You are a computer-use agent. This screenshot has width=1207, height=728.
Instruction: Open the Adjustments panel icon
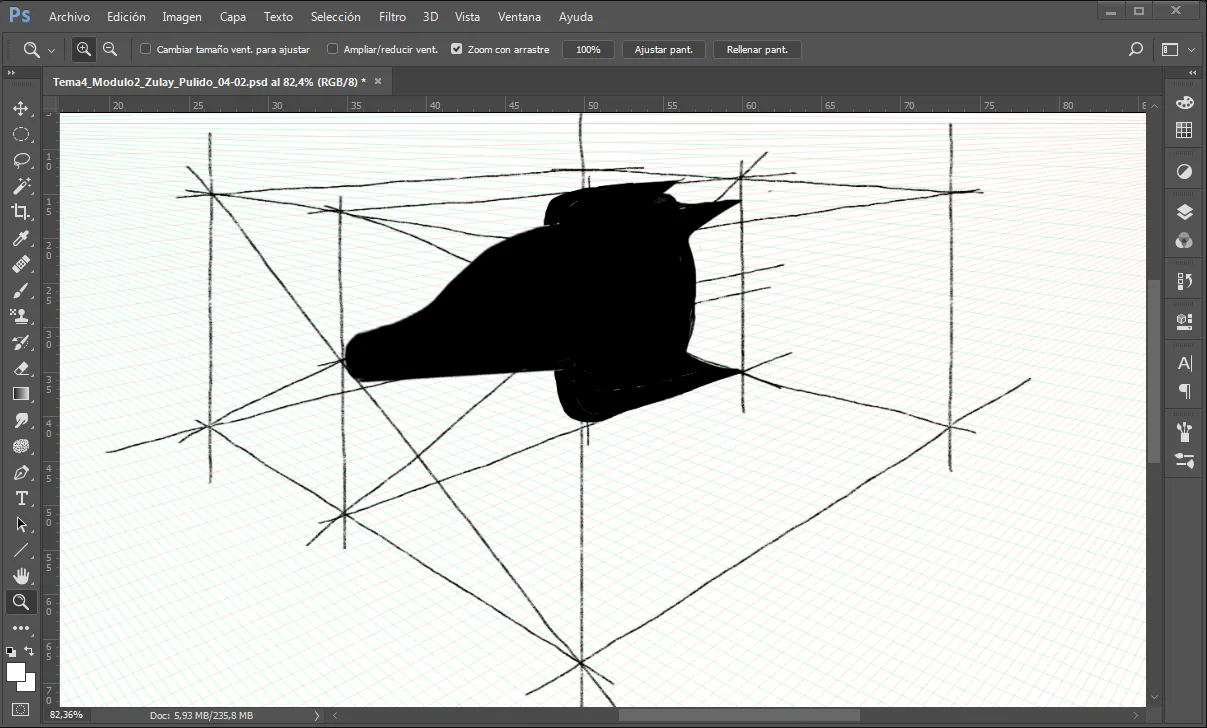[x=1184, y=171]
